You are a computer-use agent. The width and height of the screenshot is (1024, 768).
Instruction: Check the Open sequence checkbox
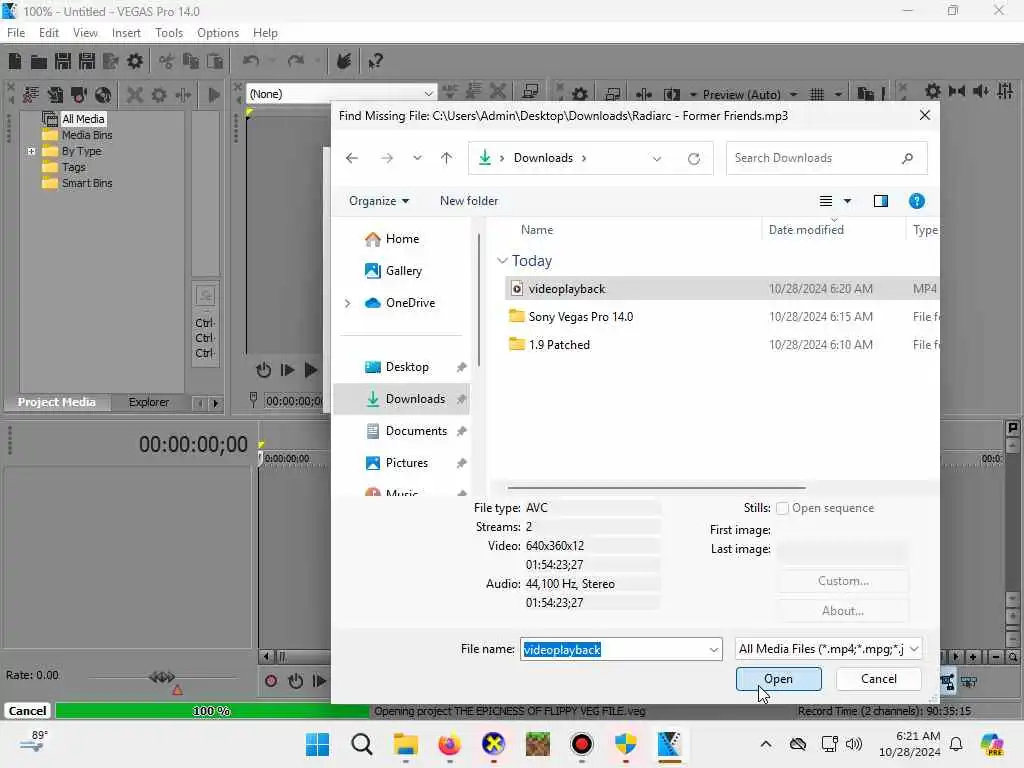pos(782,509)
